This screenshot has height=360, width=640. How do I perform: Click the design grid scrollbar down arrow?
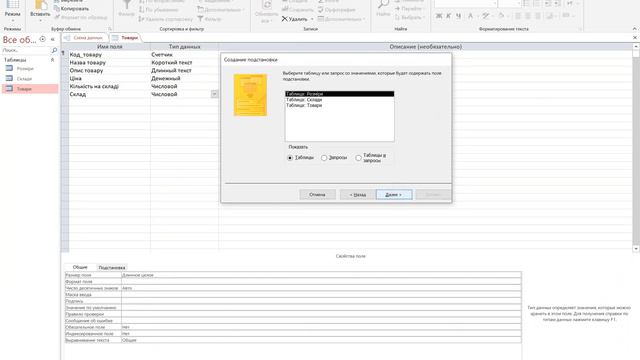pos(636,249)
